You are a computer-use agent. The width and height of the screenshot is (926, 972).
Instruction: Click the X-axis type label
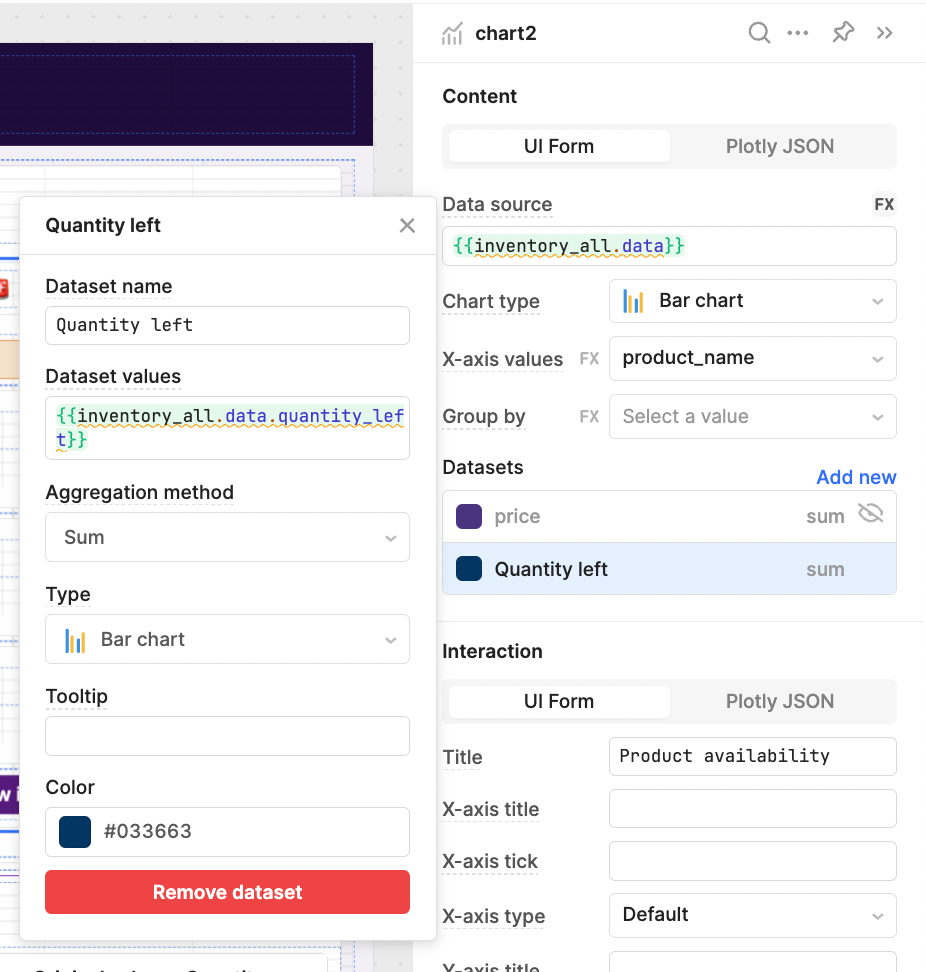494,916
